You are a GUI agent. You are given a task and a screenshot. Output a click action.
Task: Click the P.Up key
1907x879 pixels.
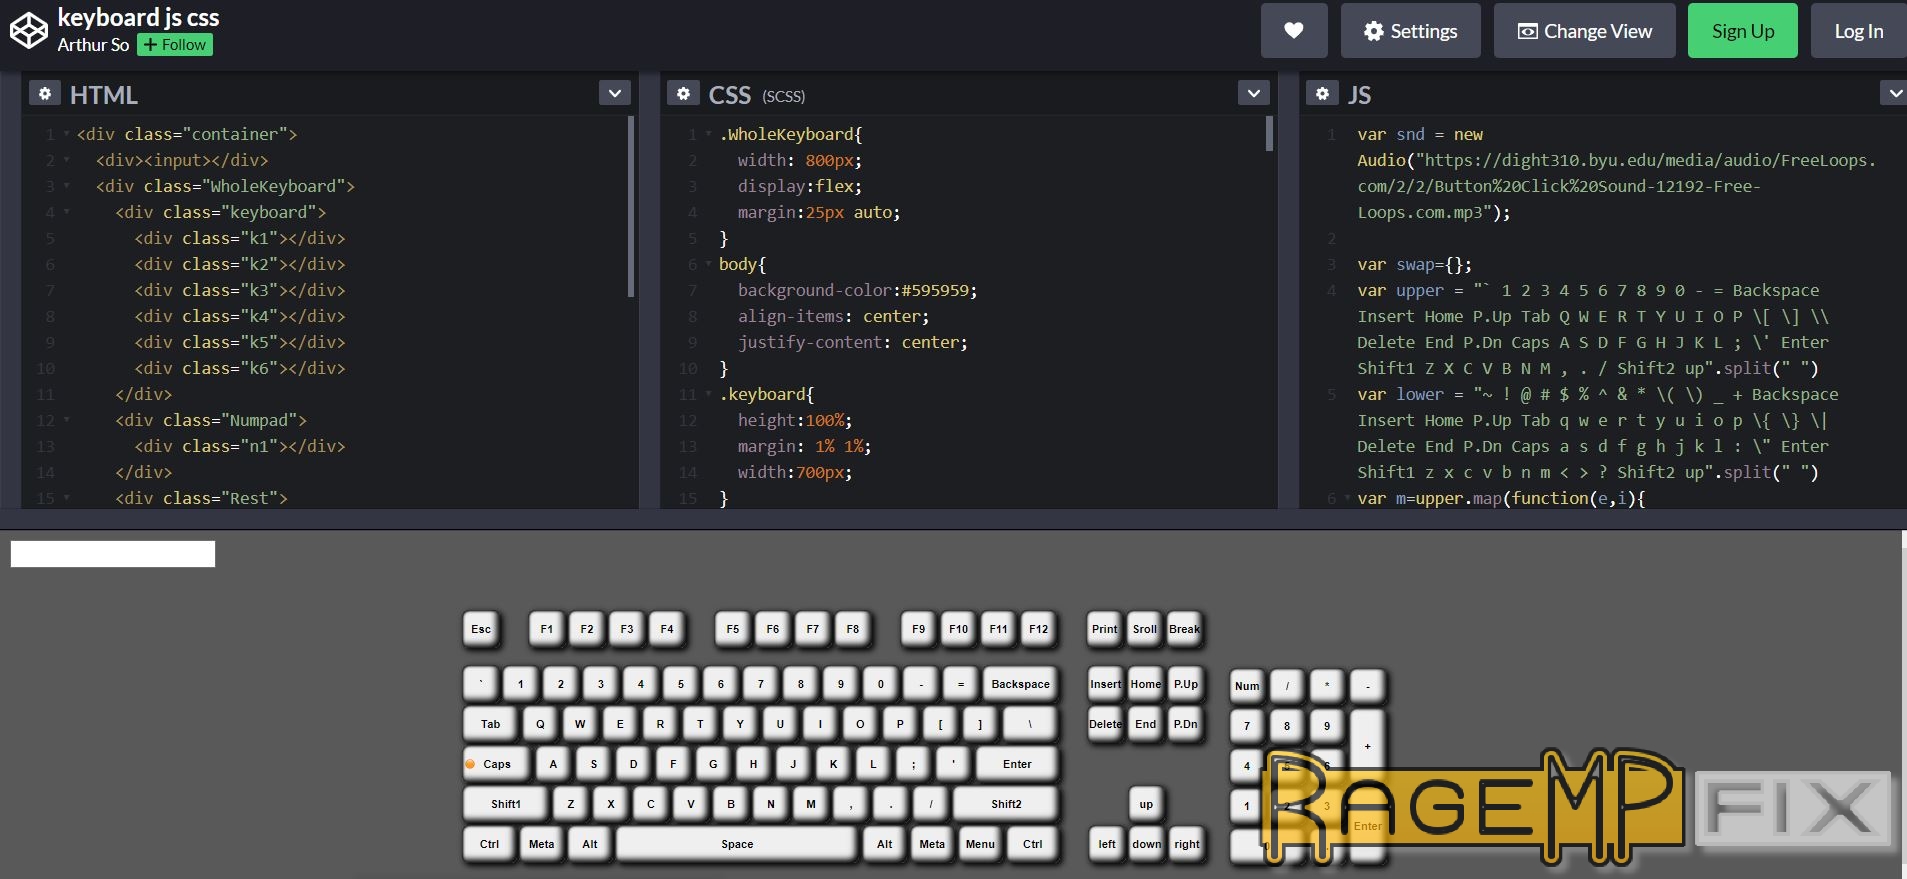pyautogui.click(x=1185, y=684)
